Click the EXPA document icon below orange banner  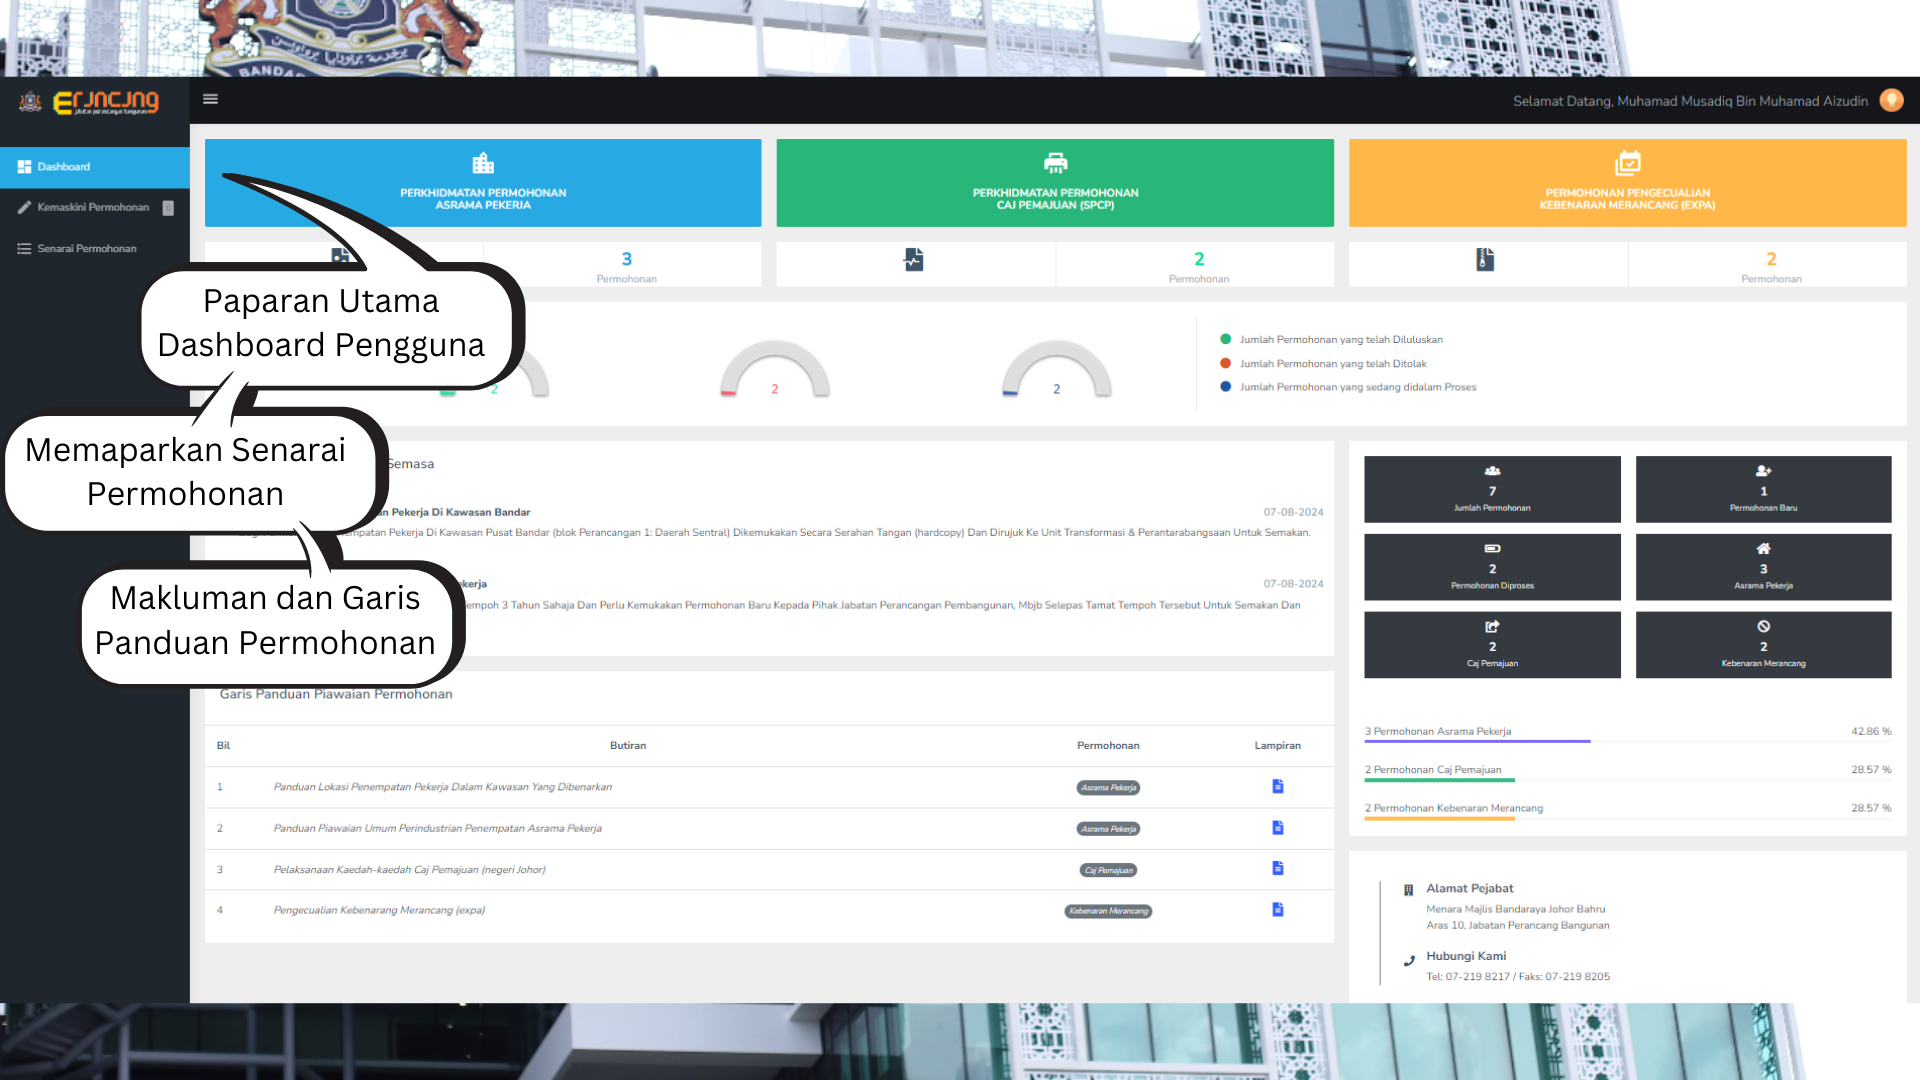[1485, 260]
